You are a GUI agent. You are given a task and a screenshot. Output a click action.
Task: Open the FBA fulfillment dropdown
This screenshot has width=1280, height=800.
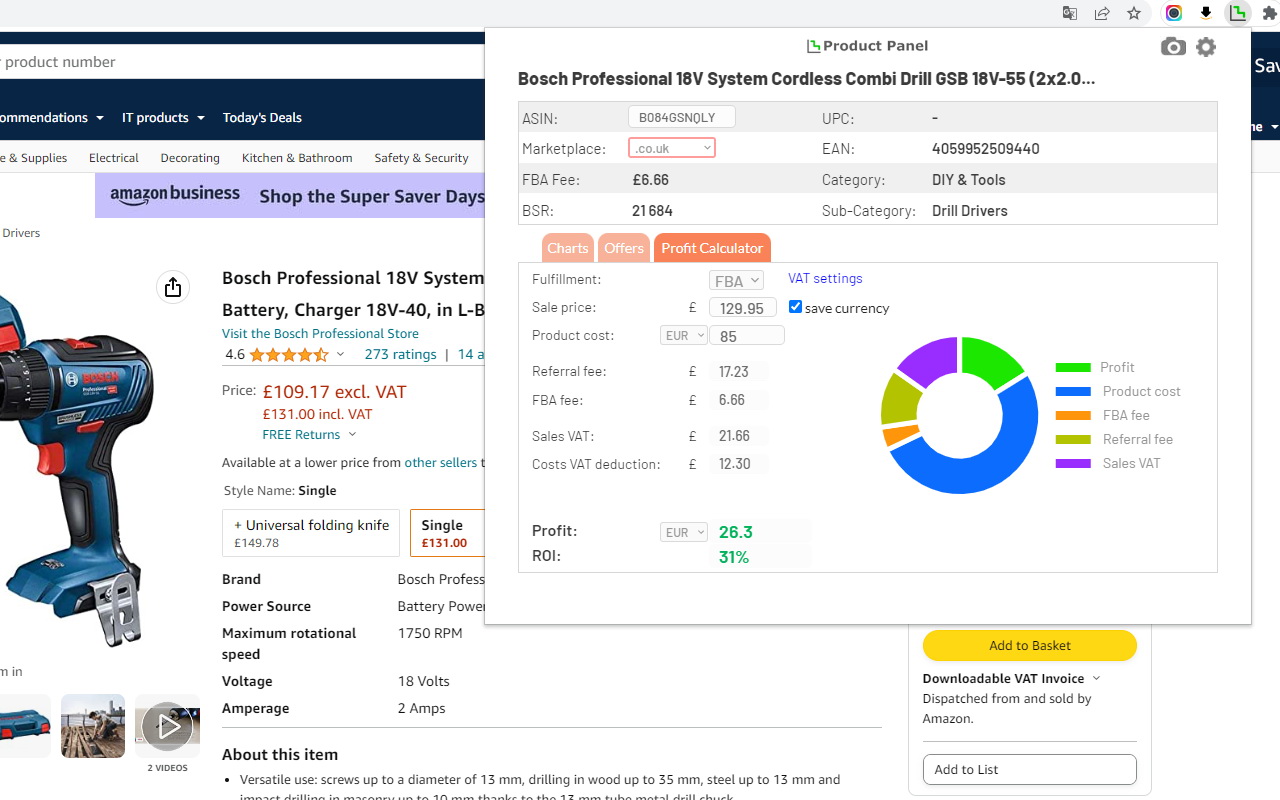736,280
